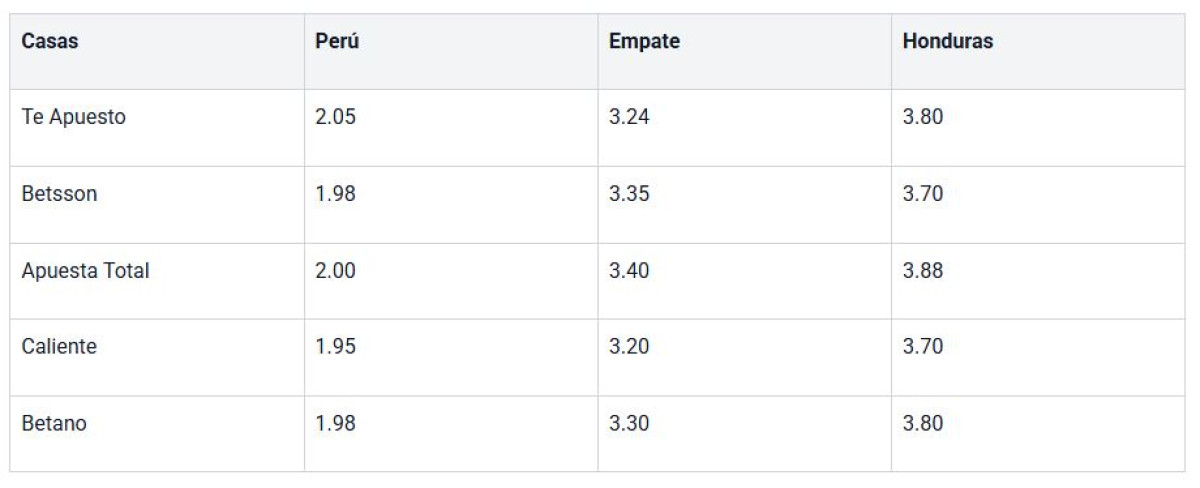Click the Casas column header
Screen dimensions: 1200x488
(50, 42)
